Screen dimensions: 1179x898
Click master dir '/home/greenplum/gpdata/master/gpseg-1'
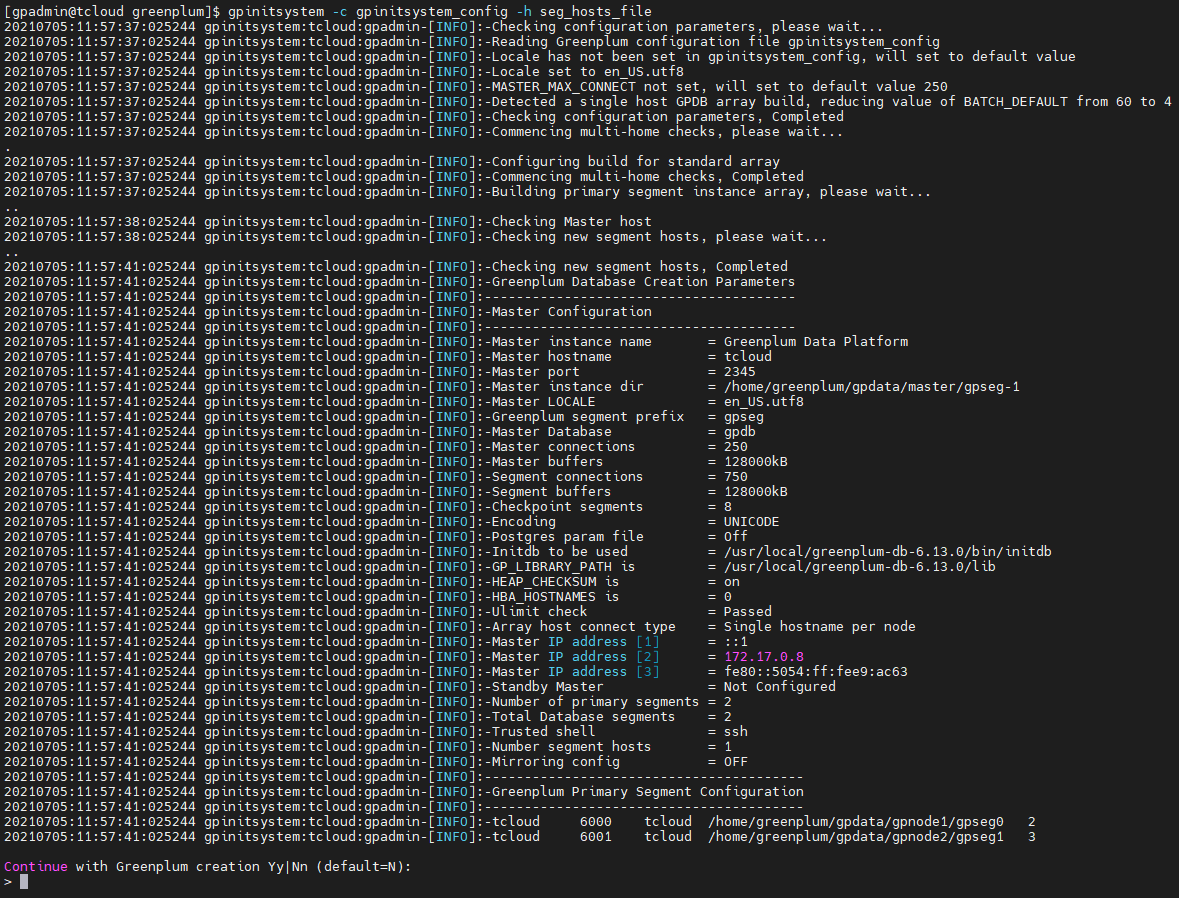pyautogui.click(x=871, y=387)
